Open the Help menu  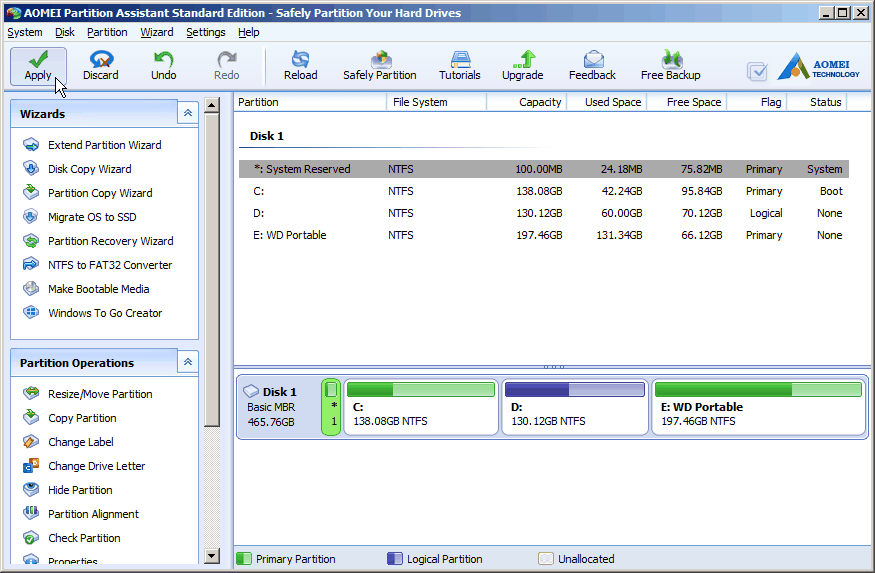click(249, 32)
